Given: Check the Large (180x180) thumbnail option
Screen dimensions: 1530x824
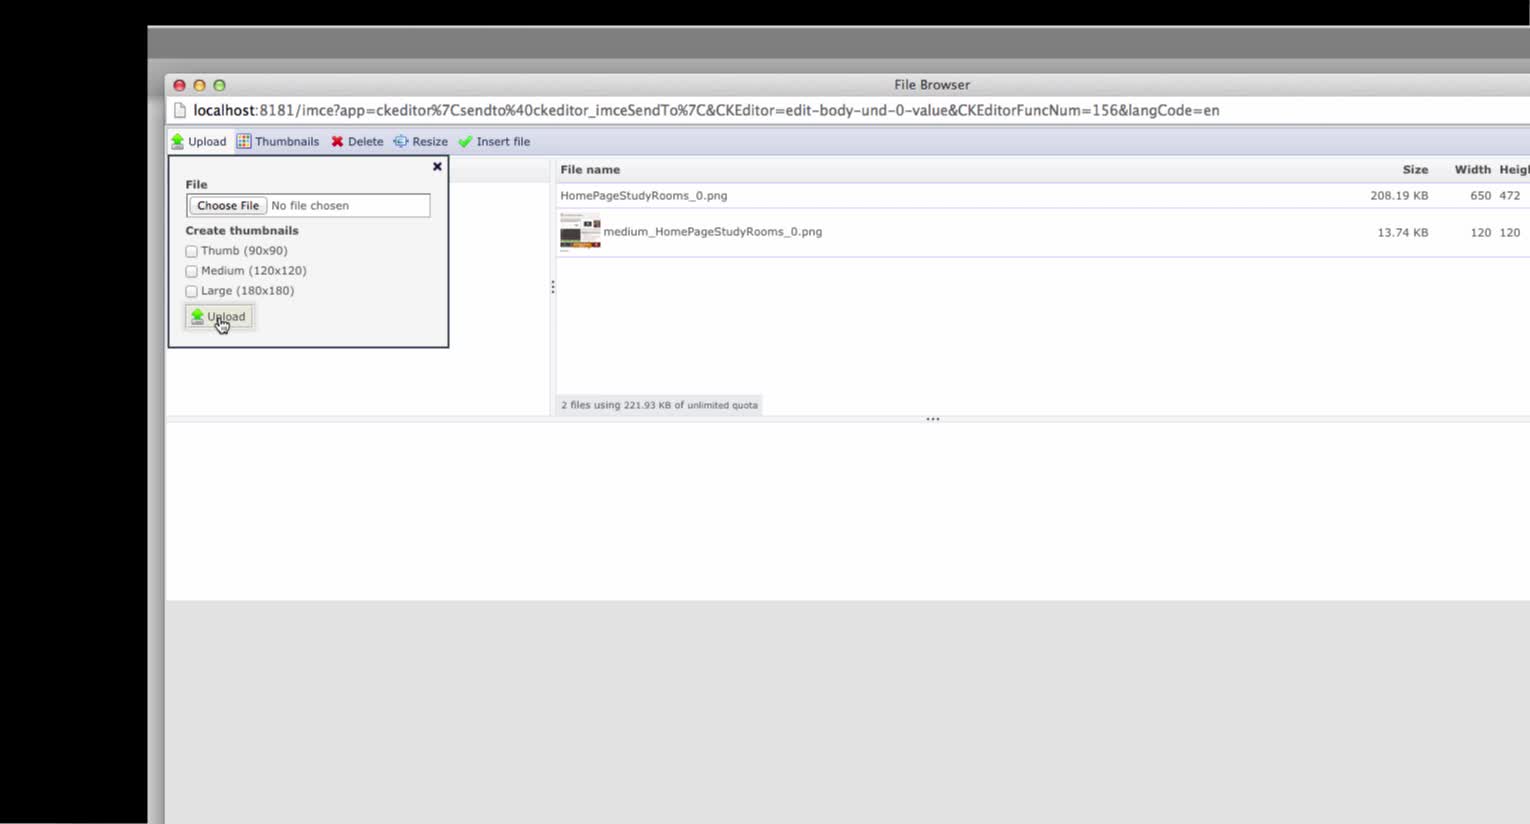Looking at the screenshot, I should tap(192, 292).
